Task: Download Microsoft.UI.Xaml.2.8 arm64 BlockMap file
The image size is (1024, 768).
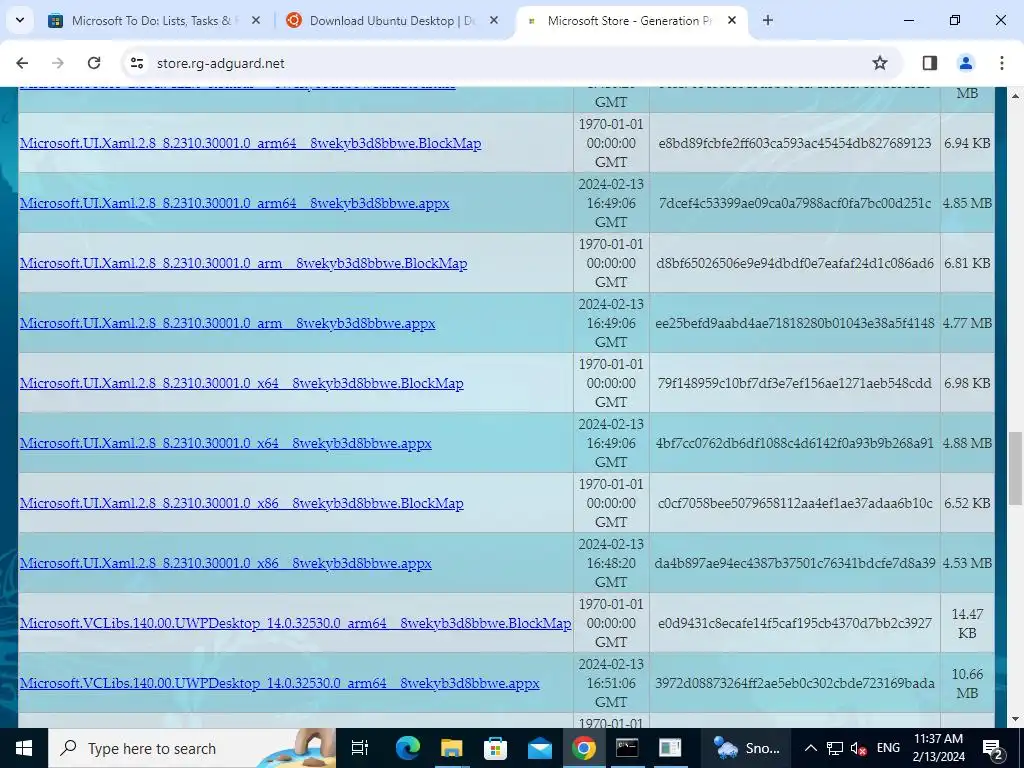Action: coord(250,143)
